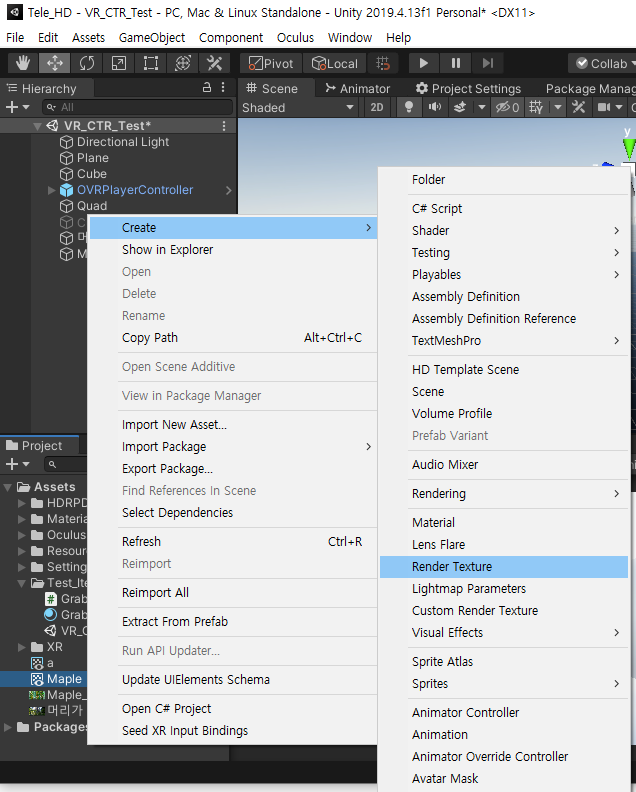636x792 pixels.
Task: Expand OVRPlayerController object
Action: (51, 190)
